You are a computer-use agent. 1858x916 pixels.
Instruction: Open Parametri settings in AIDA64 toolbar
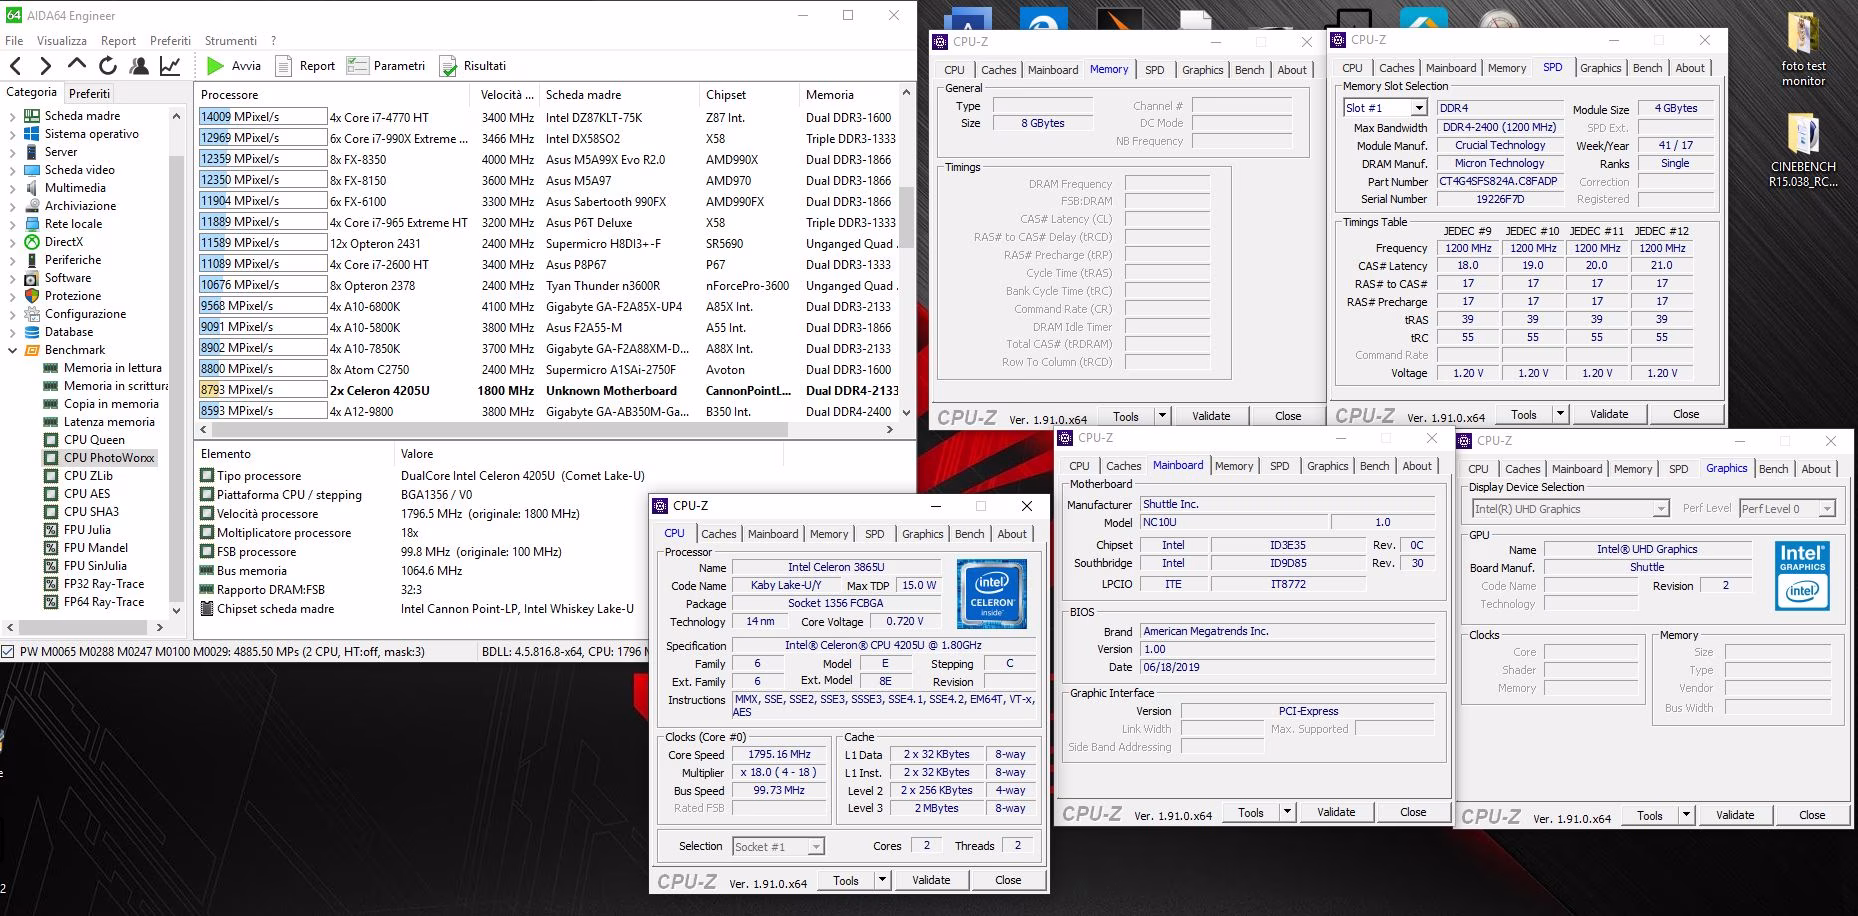click(386, 66)
